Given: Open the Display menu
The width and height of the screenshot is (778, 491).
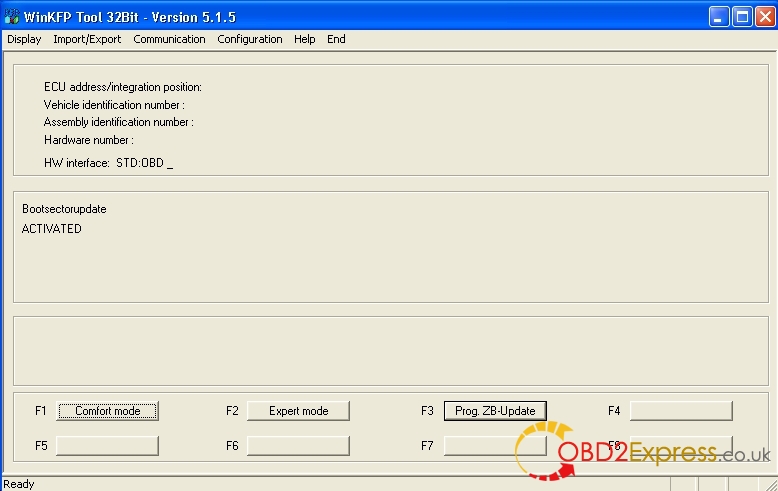Looking at the screenshot, I should (24, 39).
